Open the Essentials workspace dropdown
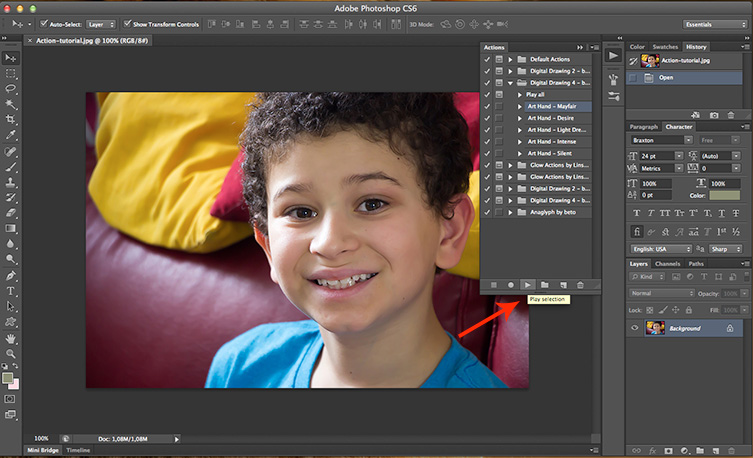The image size is (753, 458). coord(714,24)
